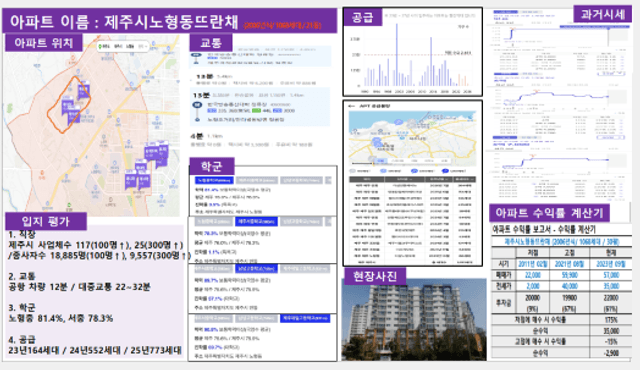Select the blue 제주서중학교 tab in second school card

[x=256, y=222]
